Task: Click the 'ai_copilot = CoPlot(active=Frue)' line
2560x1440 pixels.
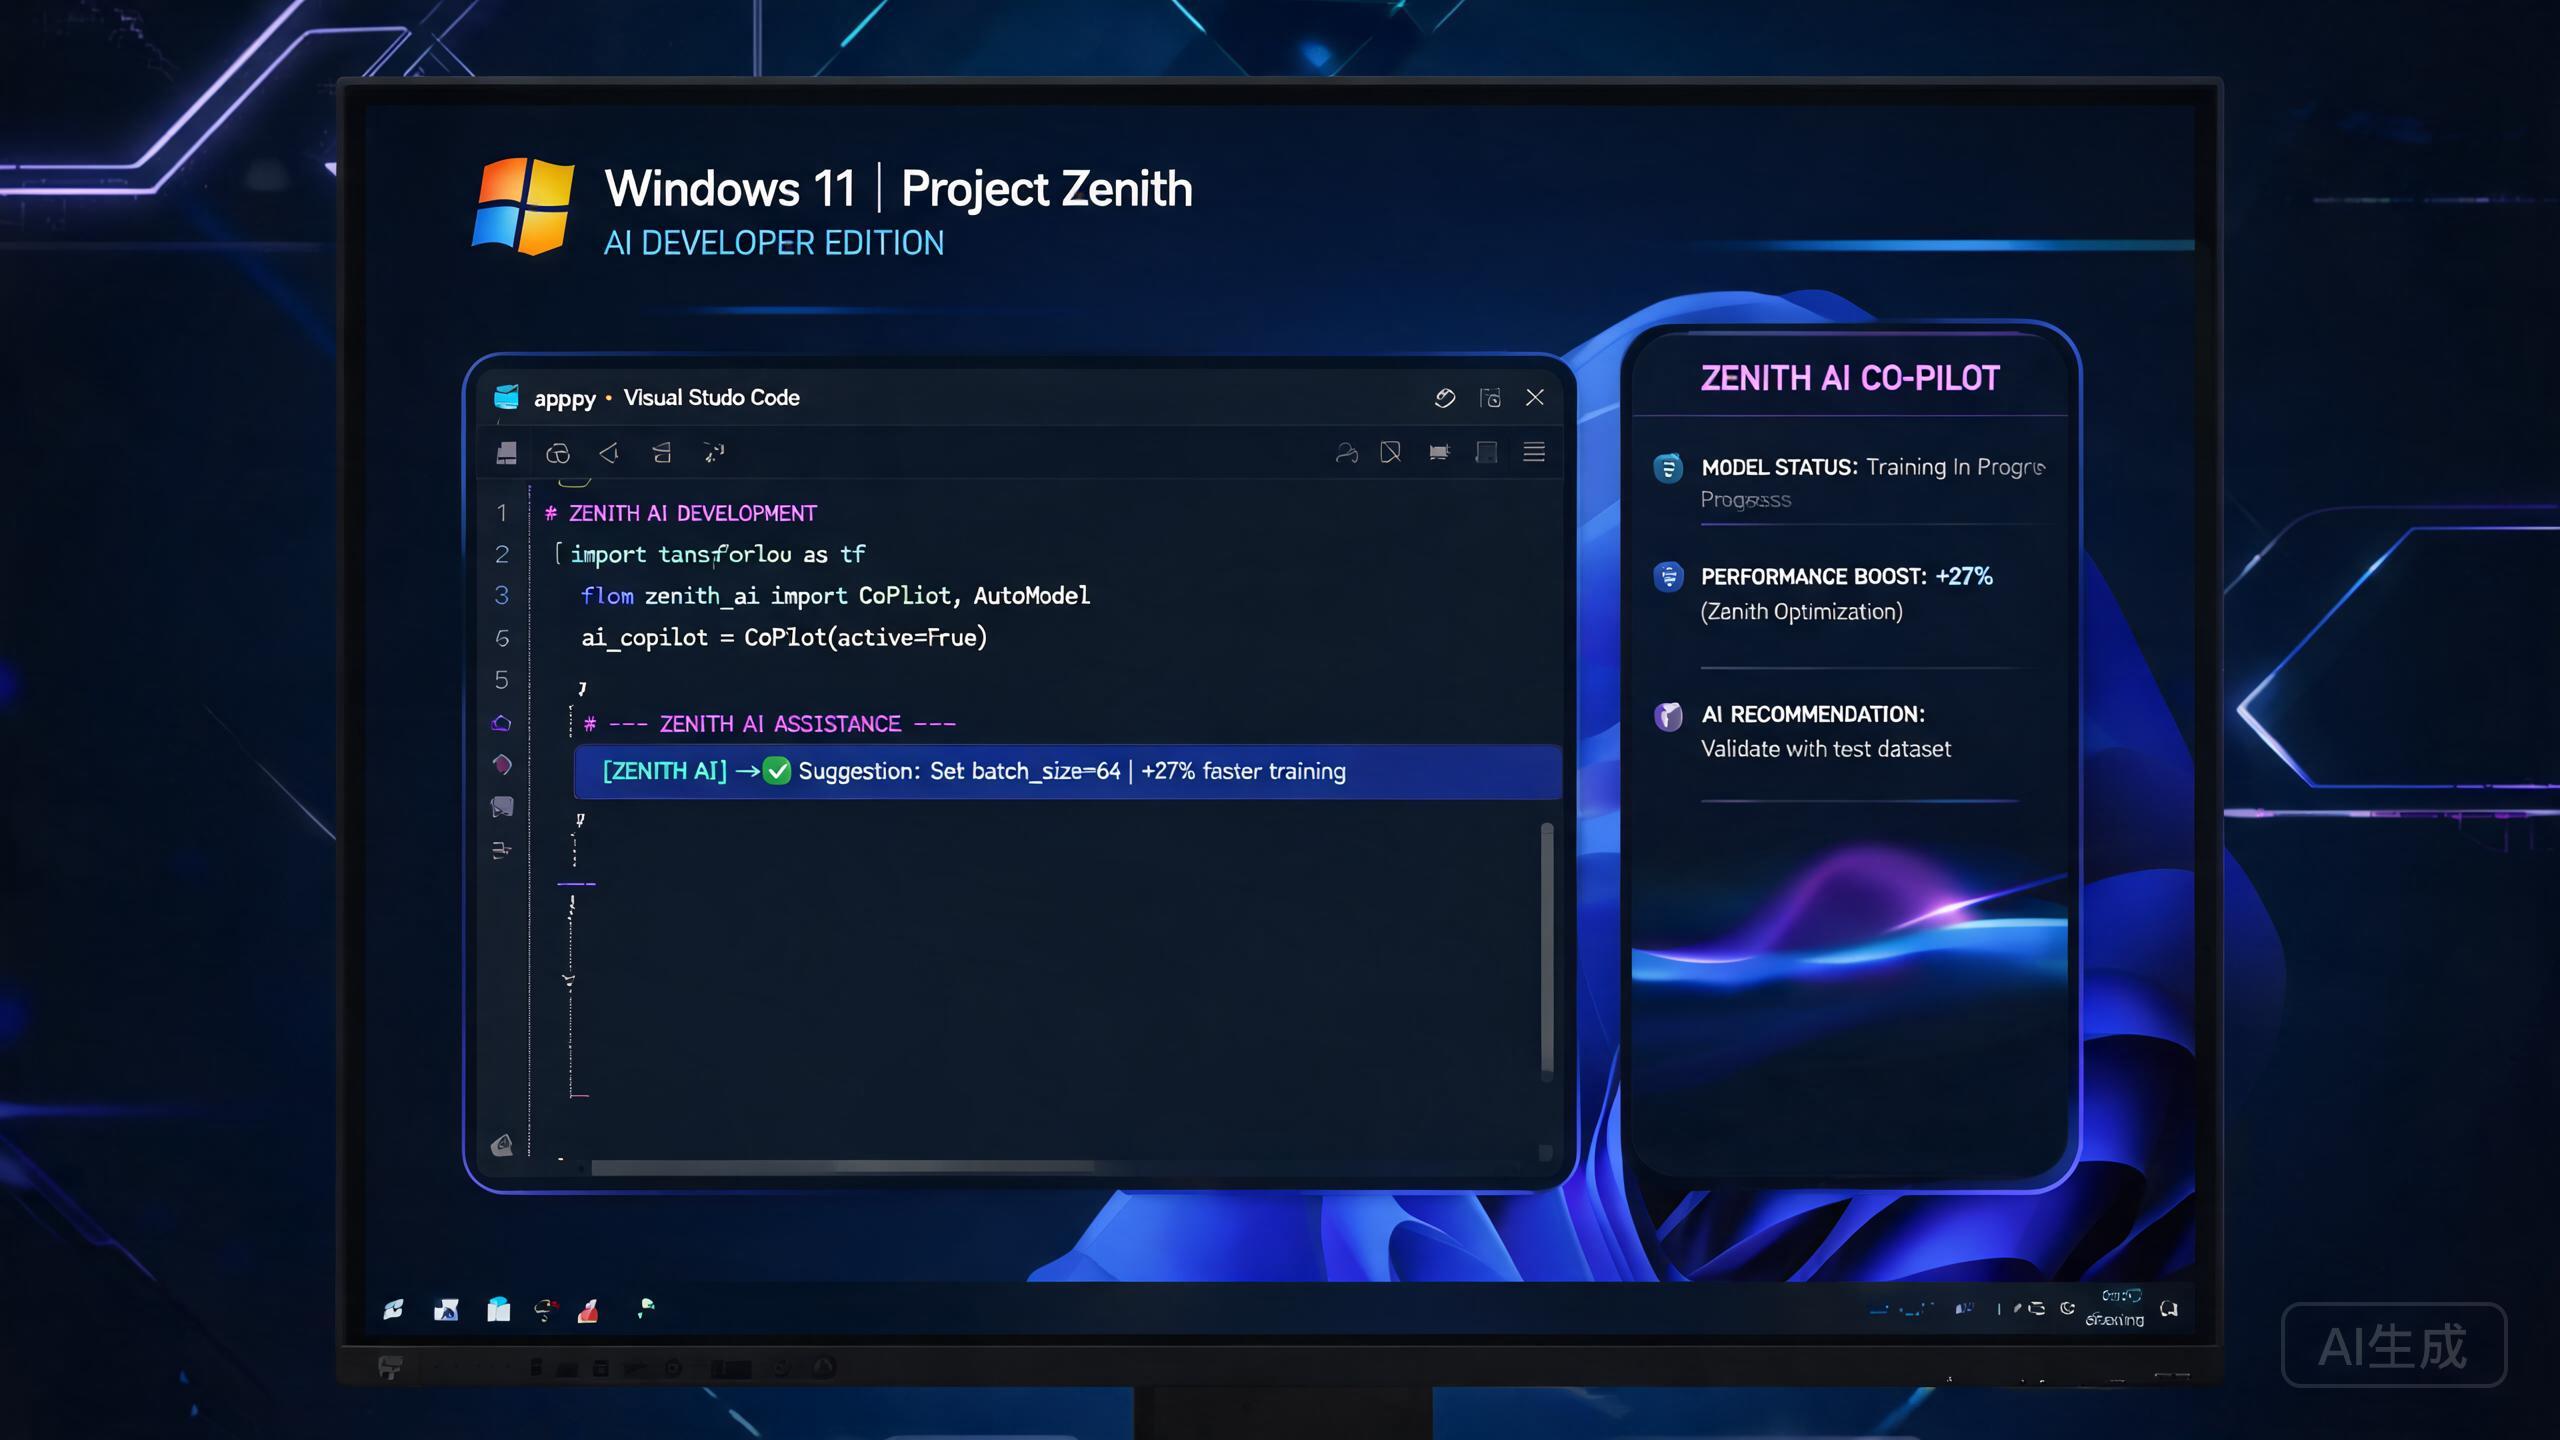Action: 784,638
